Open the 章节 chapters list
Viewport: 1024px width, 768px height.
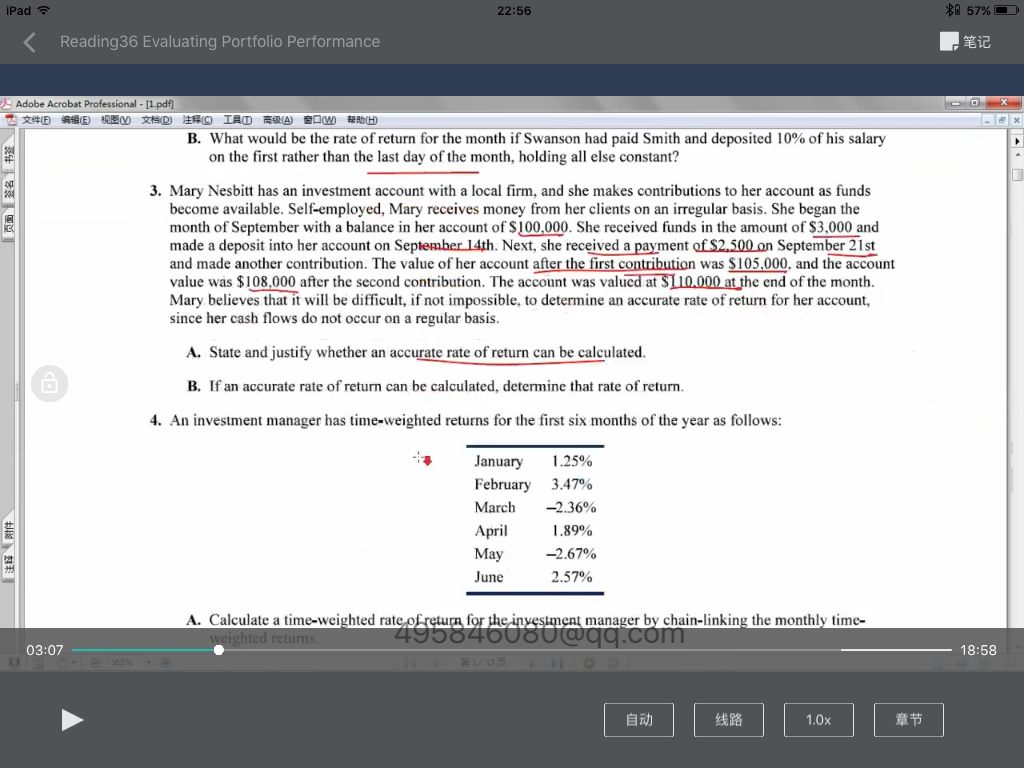[908, 720]
